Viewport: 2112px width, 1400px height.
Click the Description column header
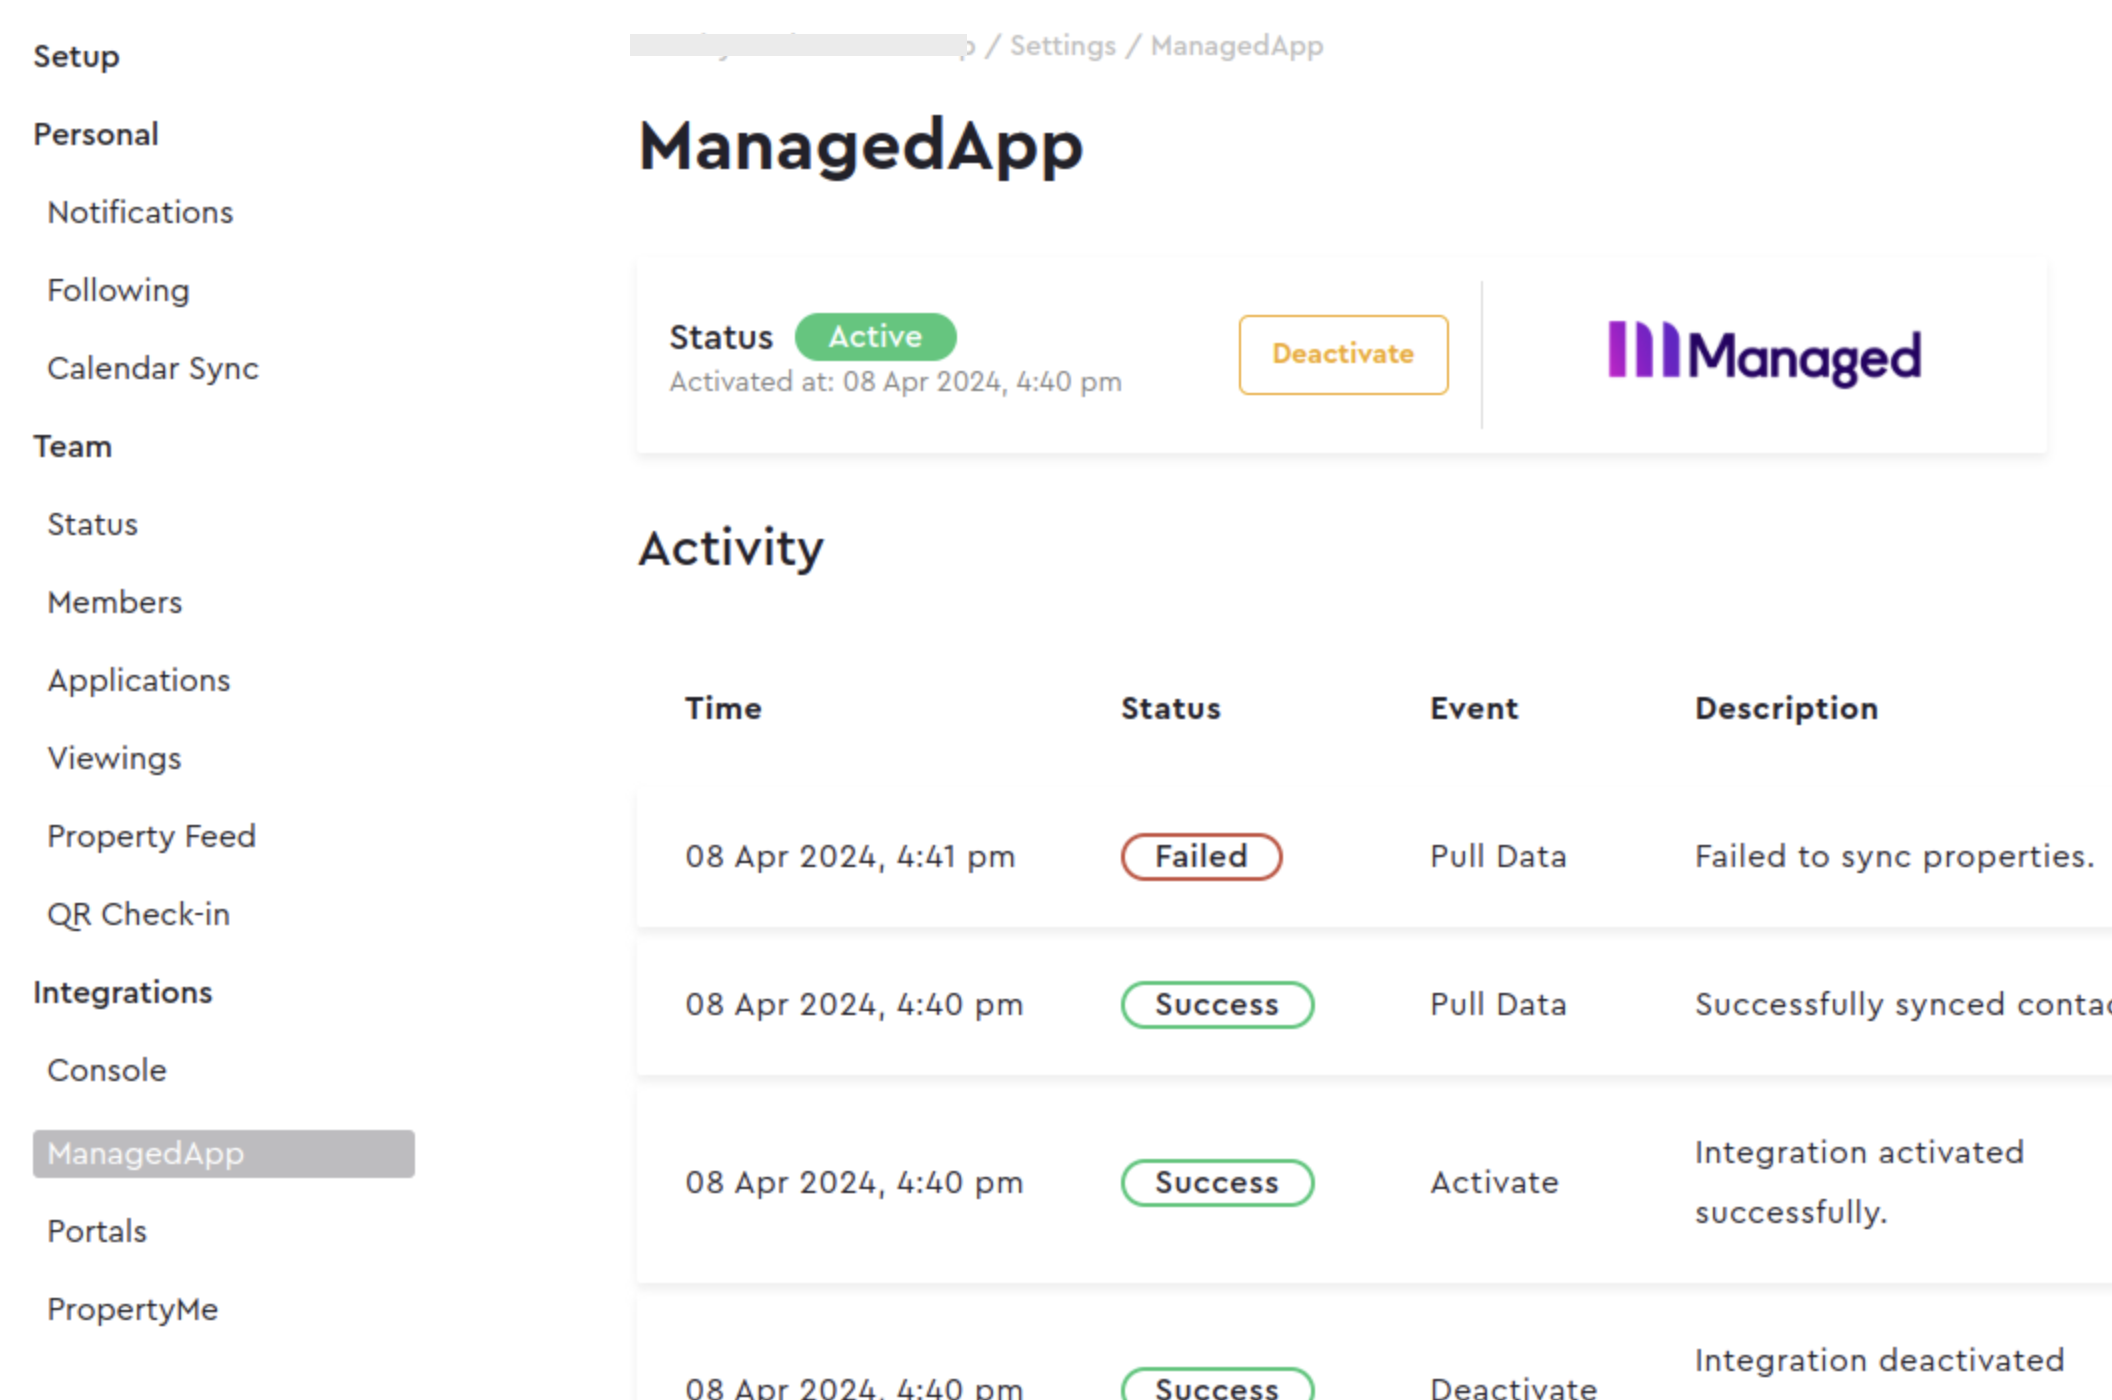coord(1786,708)
